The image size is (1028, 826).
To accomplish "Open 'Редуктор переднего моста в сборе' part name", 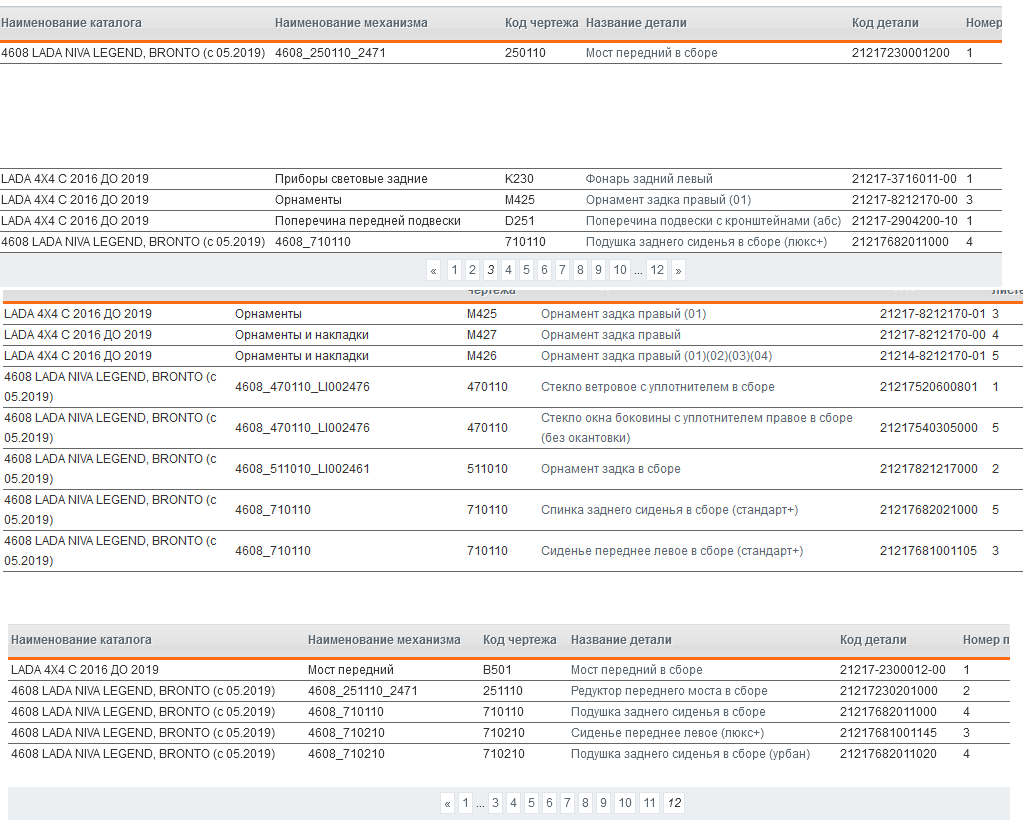I will click(x=669, y=691).
